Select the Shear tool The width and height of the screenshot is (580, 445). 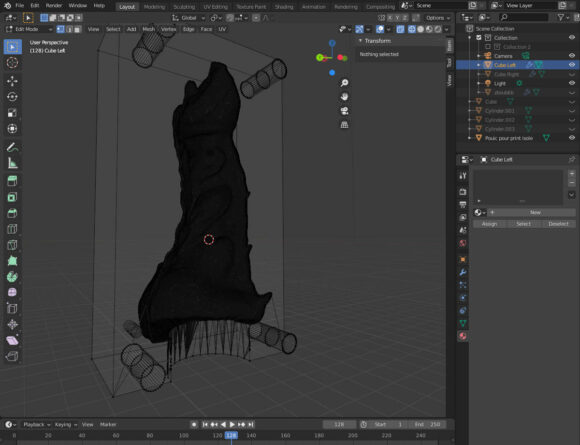(x=13, y=340)
